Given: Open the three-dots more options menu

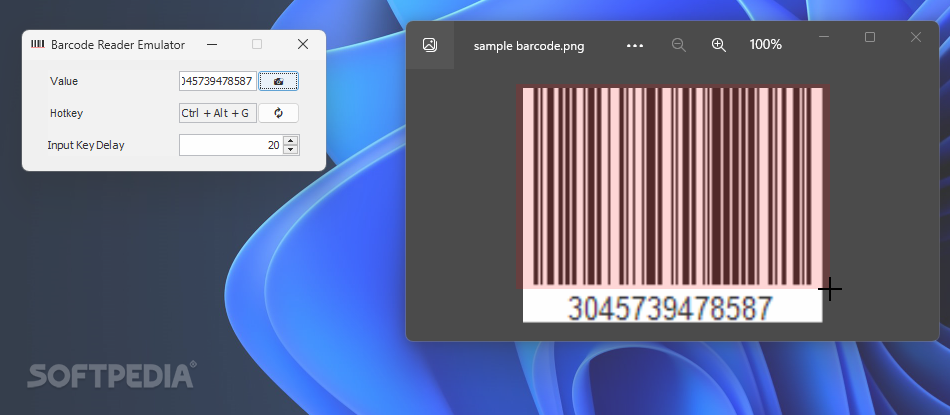Looking at the screenshot, I should pyautogui.click(x=635, y=45).
